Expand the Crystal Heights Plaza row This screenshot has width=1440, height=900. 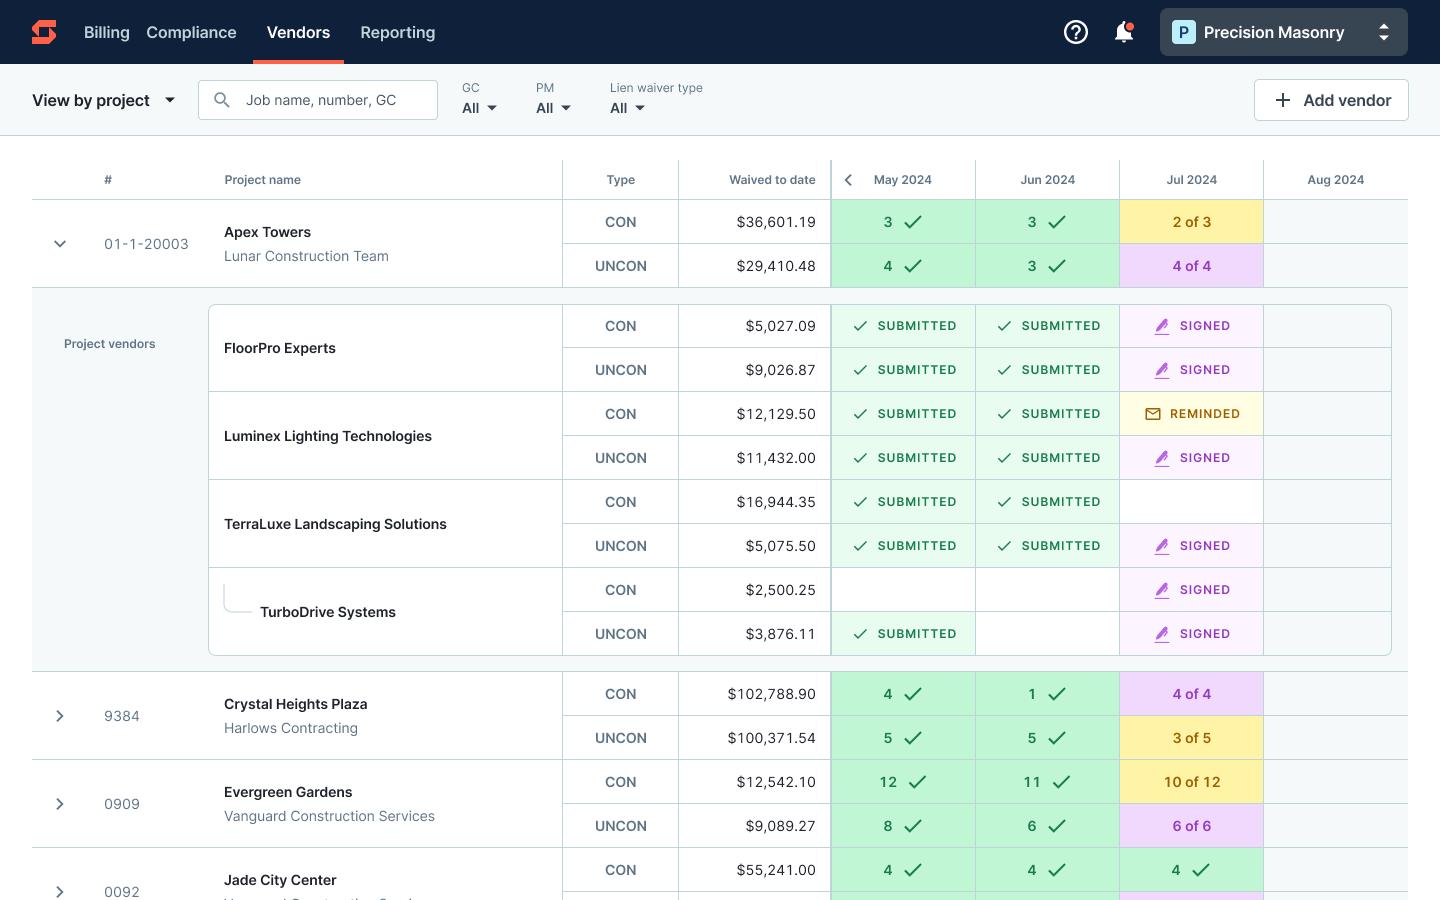[x=60, y=716]
